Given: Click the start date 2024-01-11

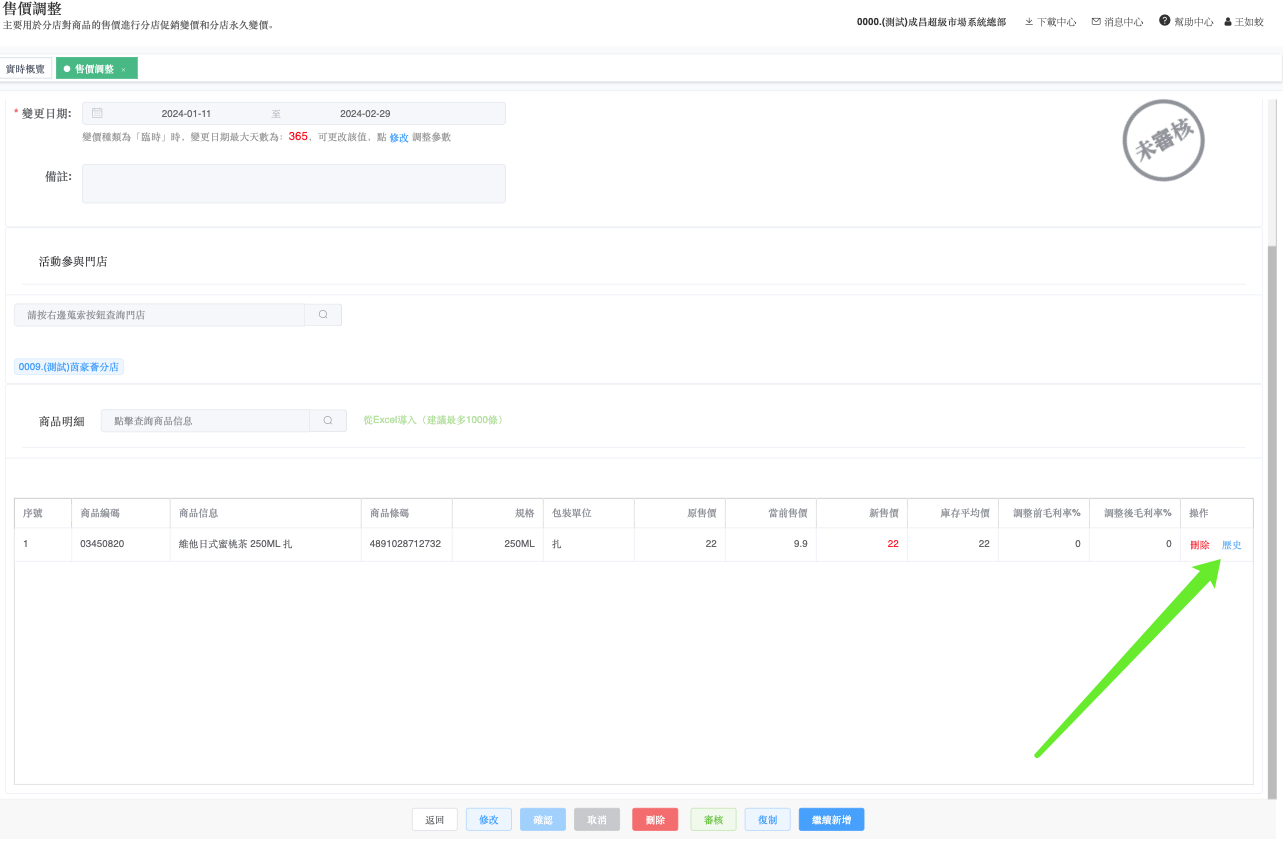Looking at the screenshot, I should (x=186, y=114).
